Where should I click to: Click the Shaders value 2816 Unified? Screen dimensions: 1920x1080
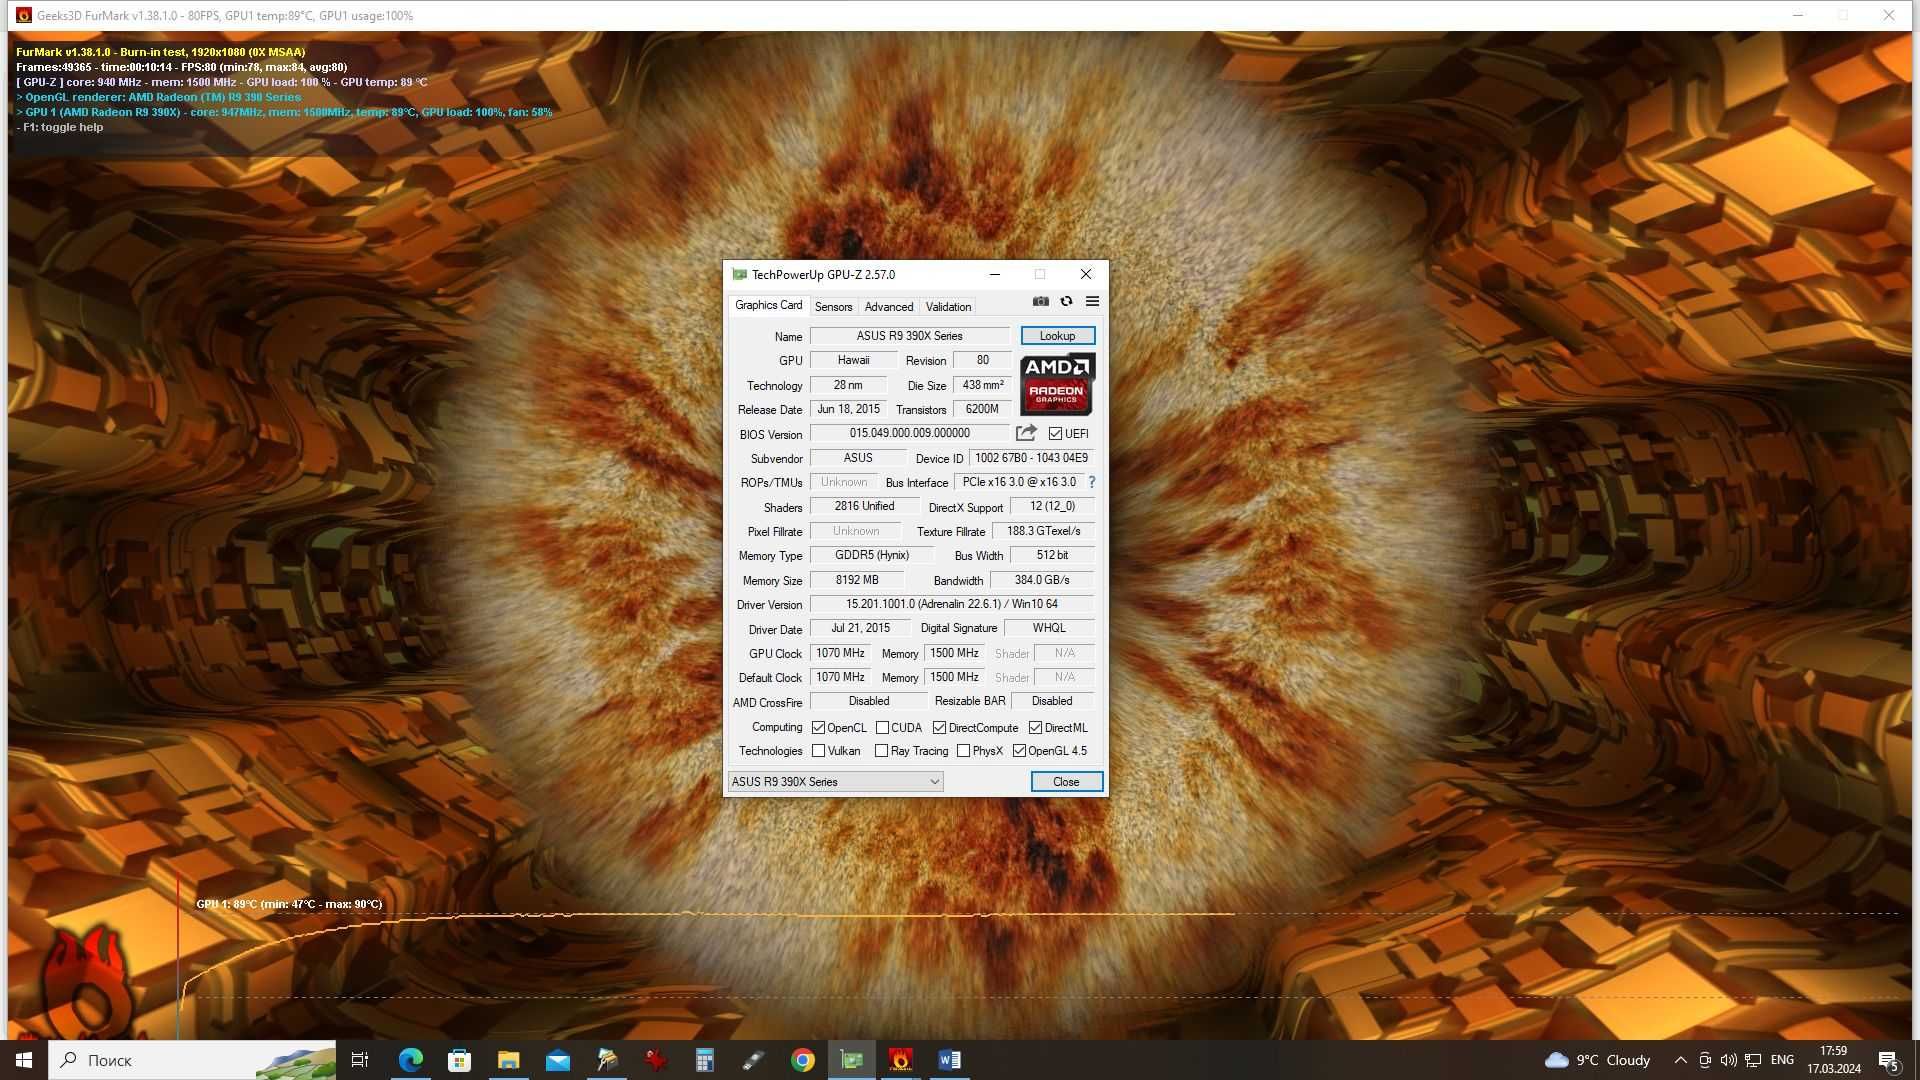pos(864,506)
